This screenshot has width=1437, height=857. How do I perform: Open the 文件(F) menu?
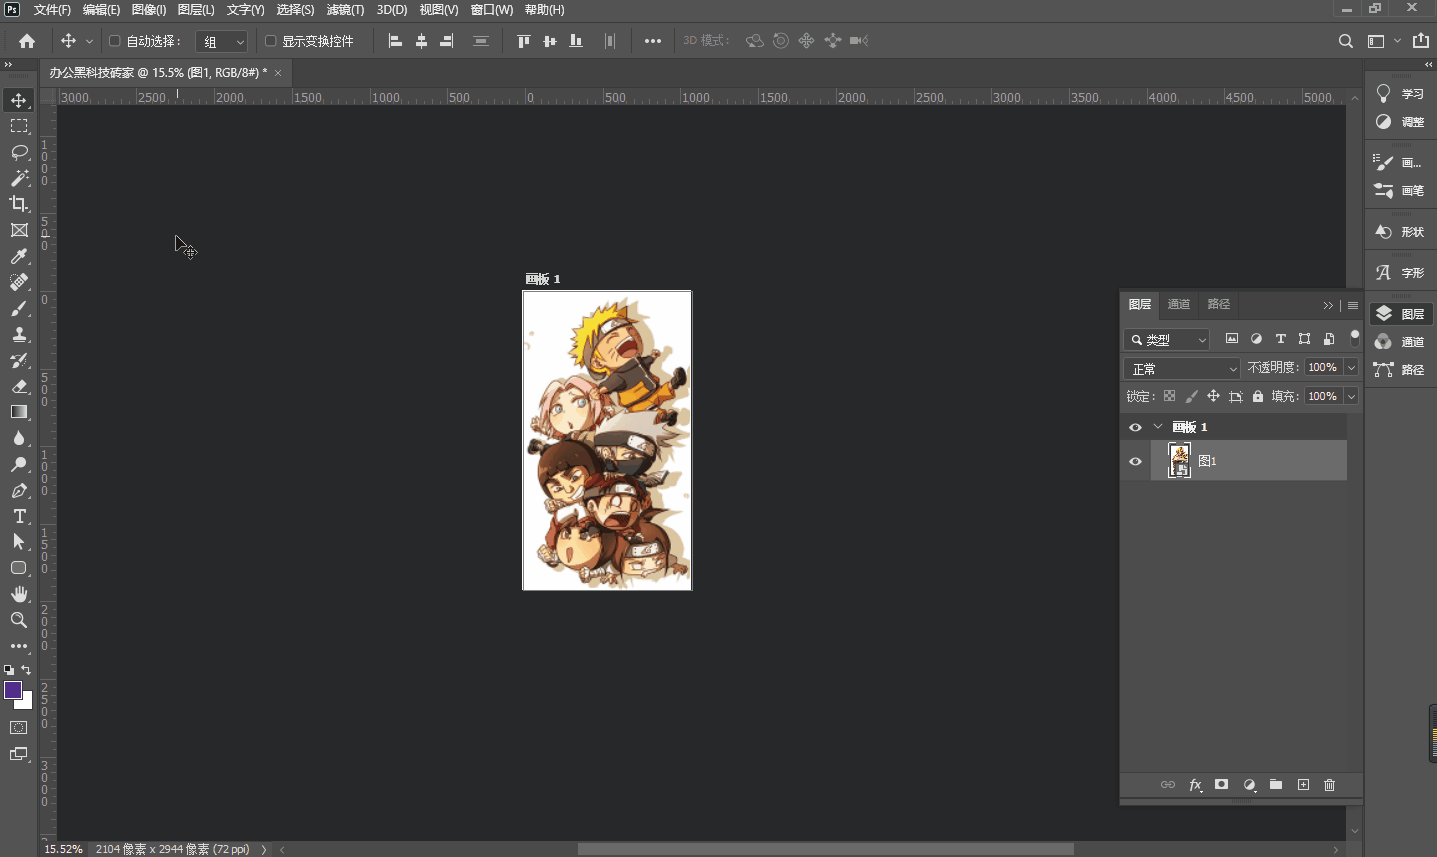tap(52, 9)
